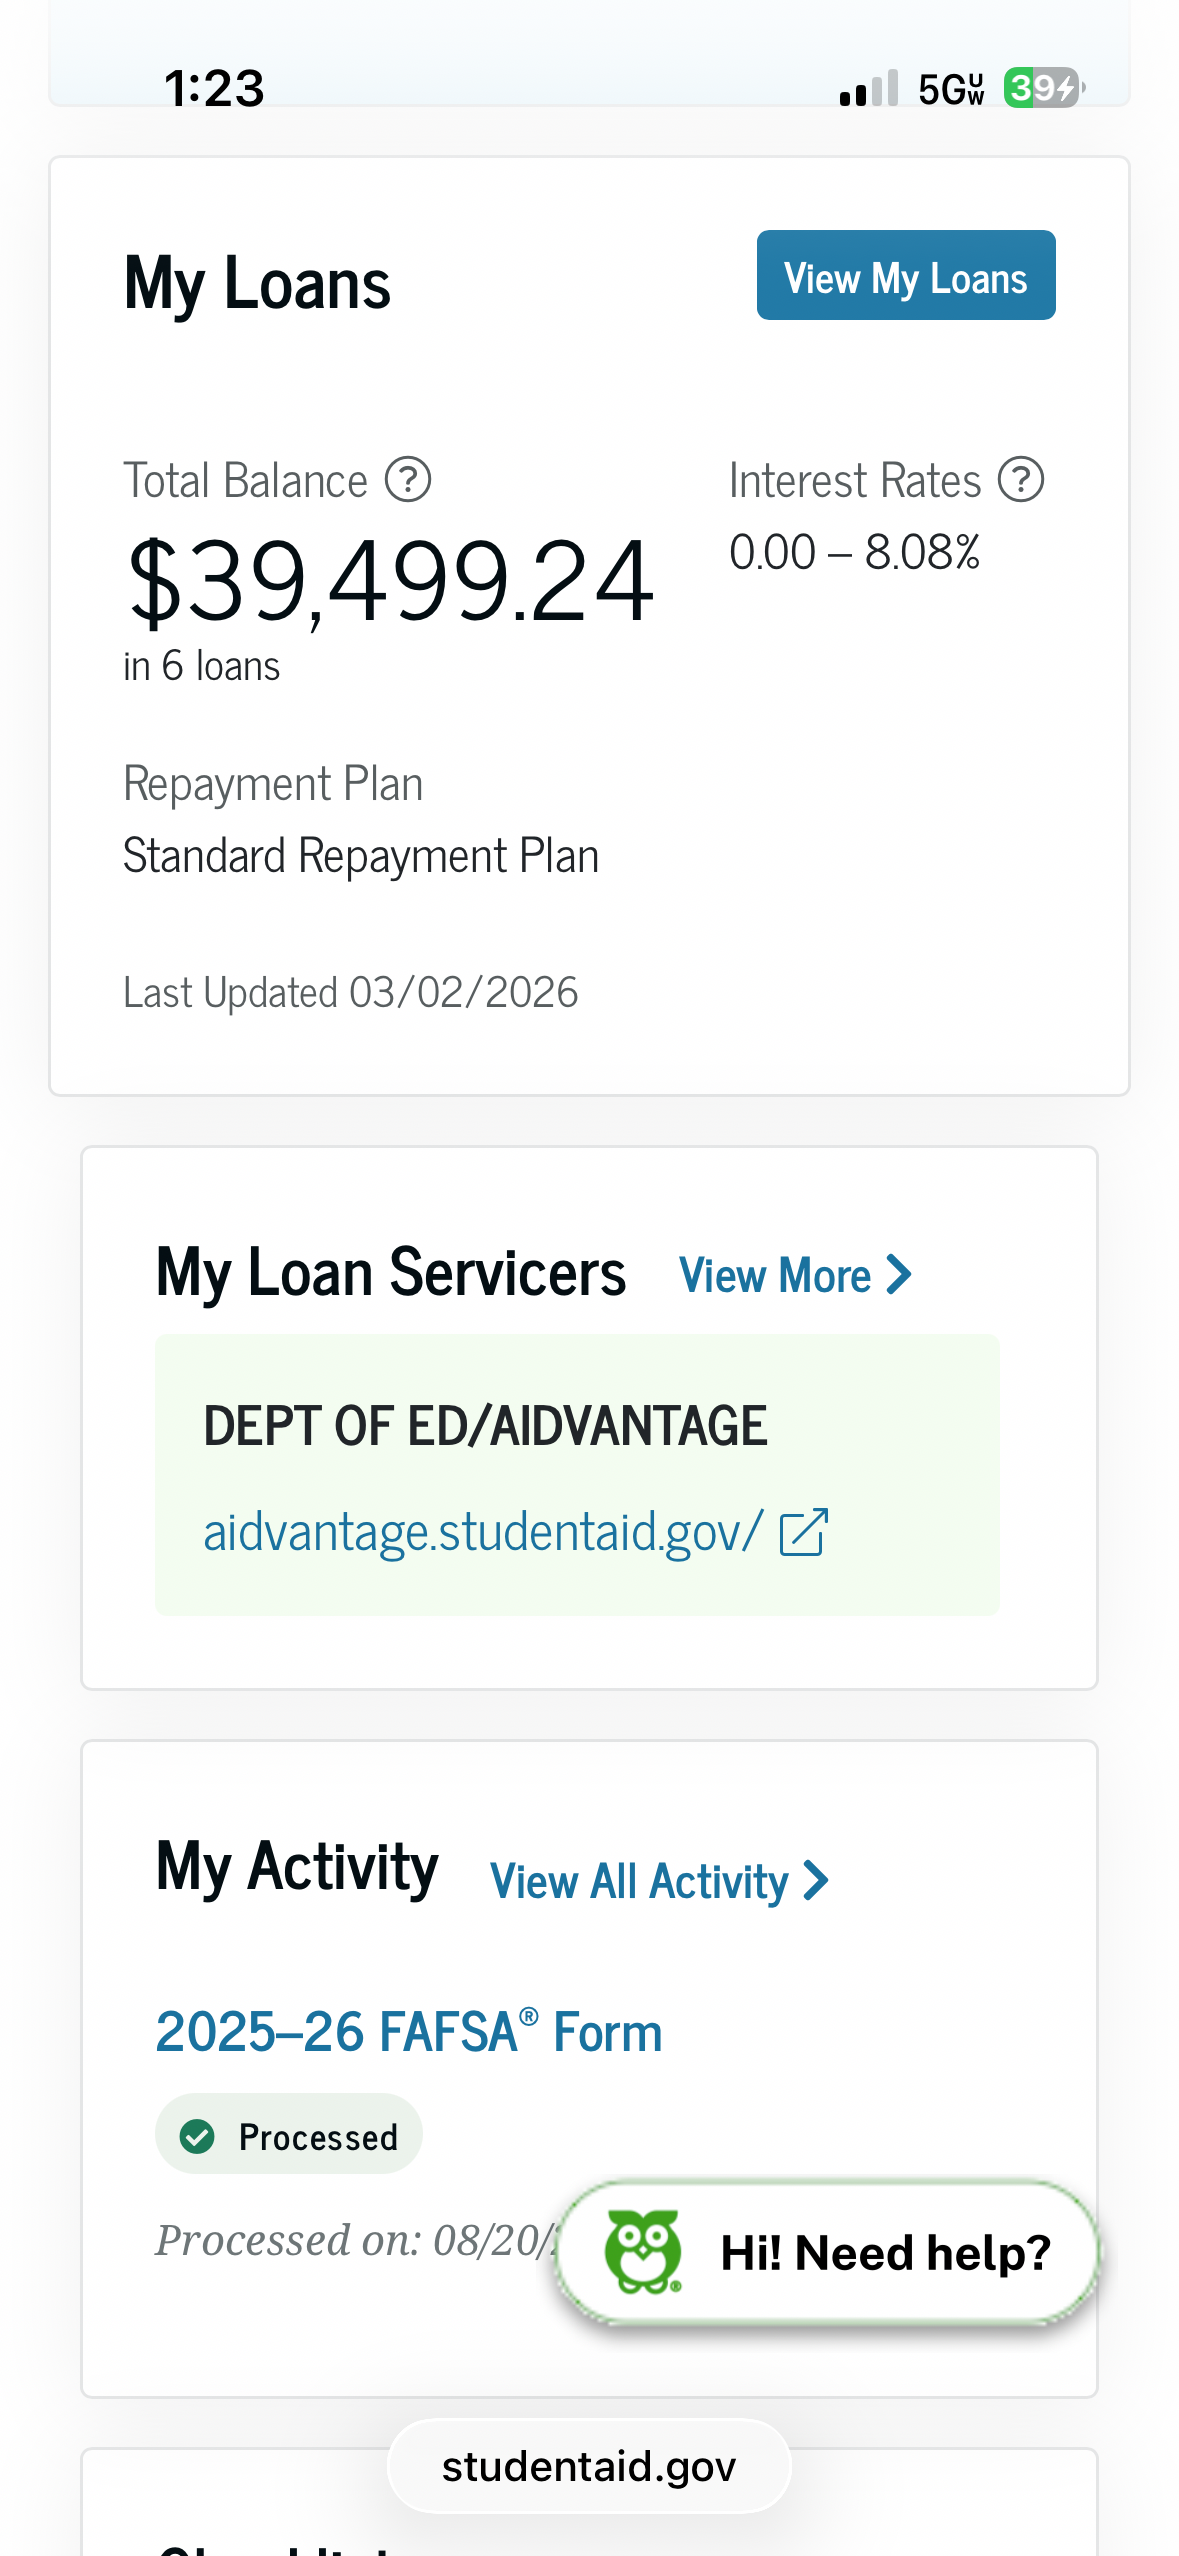Tap the $39,499.24 total balance amount

[390, 582]
